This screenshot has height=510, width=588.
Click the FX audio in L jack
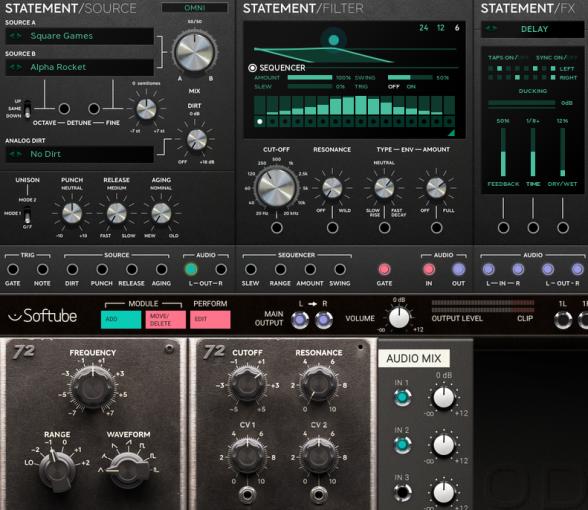click(x=488, y=269)
